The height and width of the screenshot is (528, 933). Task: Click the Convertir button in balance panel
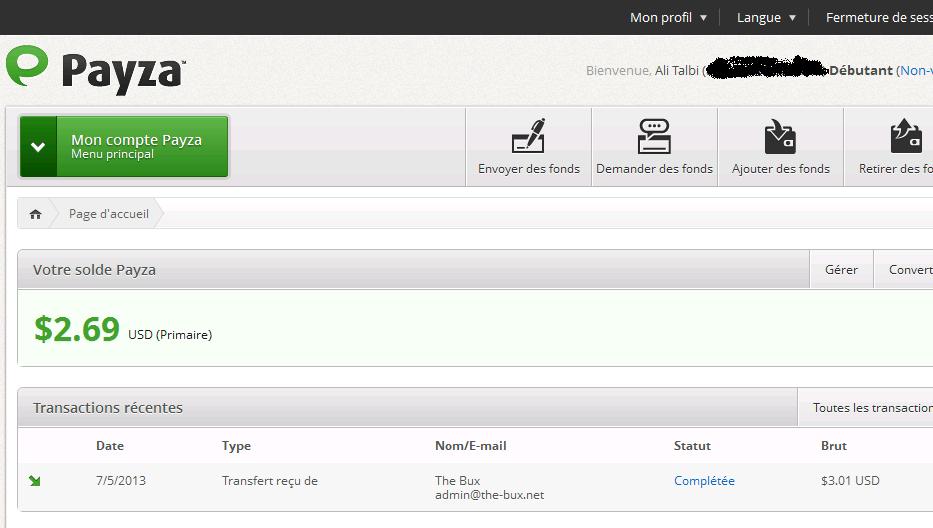point(903,270)
